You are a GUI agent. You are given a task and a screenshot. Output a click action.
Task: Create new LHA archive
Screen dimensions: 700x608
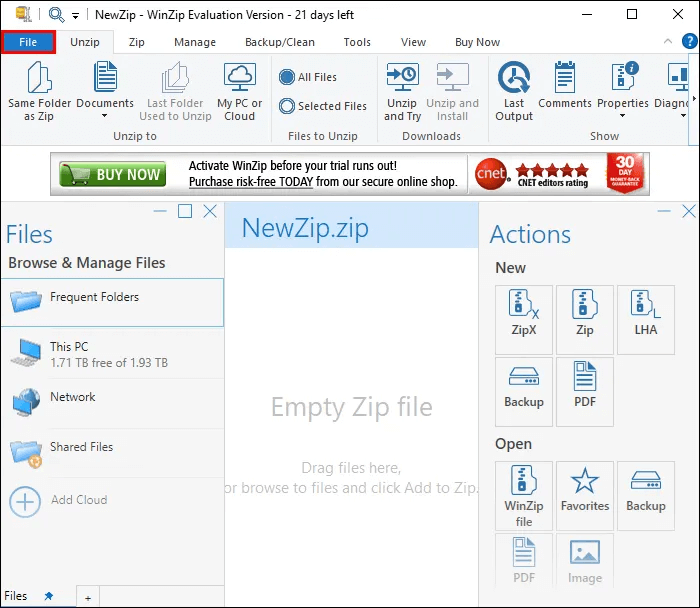646,320
